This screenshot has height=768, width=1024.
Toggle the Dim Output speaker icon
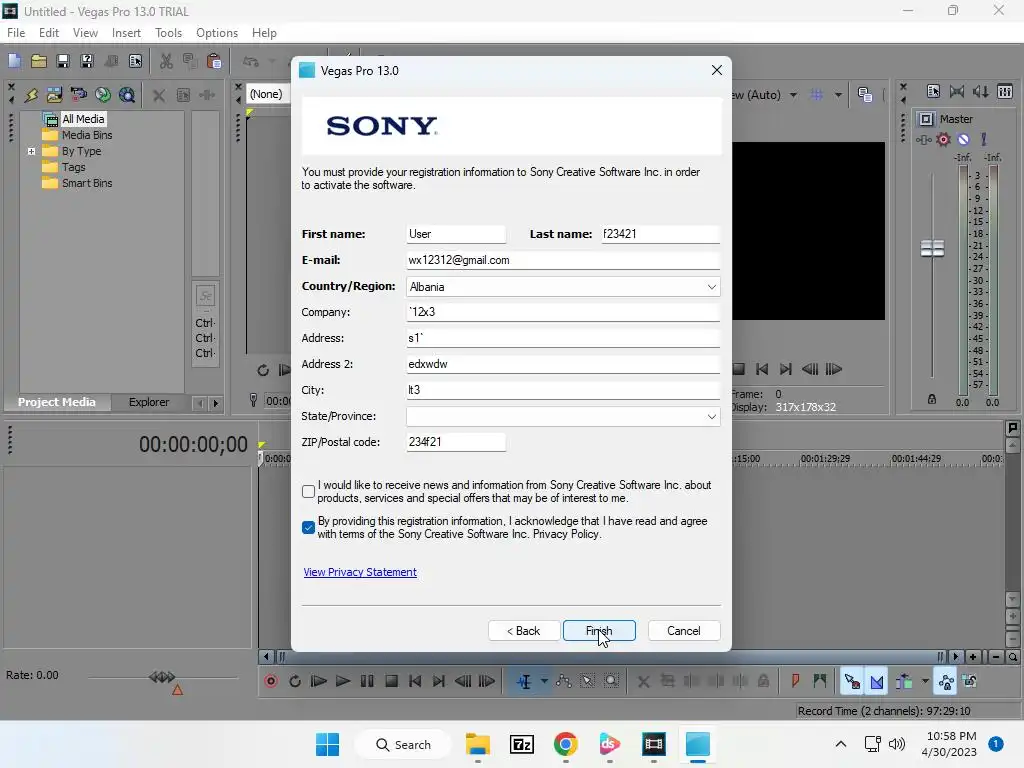point(981,91)
